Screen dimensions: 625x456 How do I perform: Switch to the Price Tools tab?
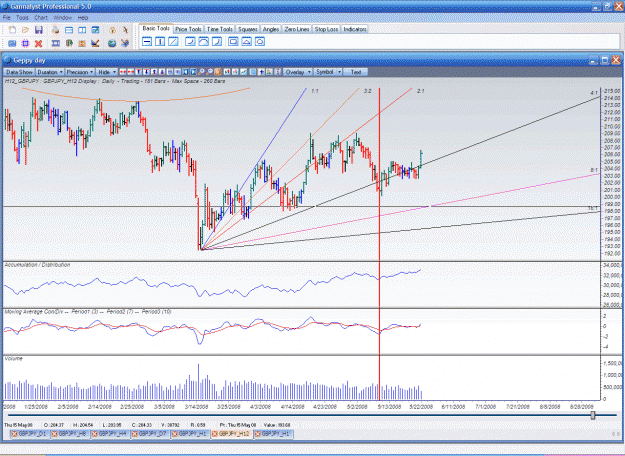click(x=188, y=29)
